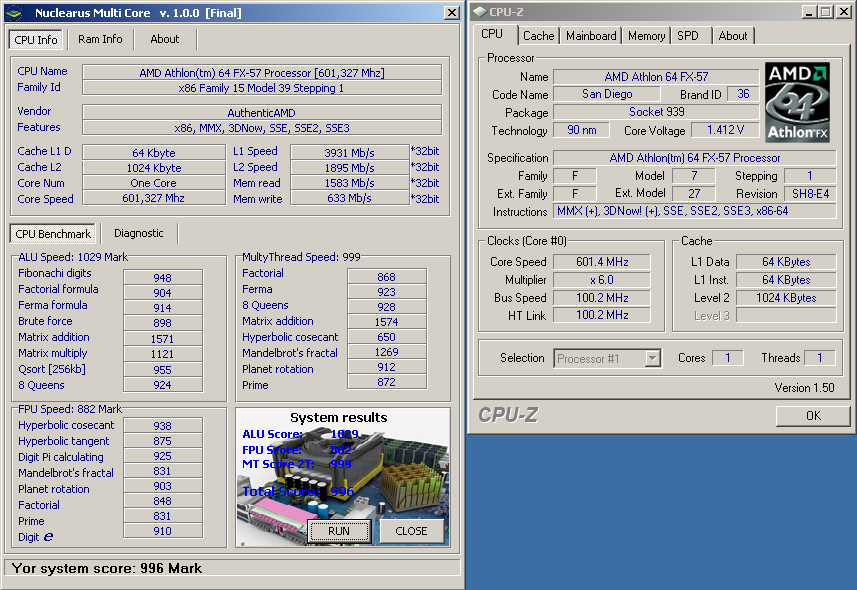The image size is (857, 590).
Task: Click the CPU-Z title bar icon
Action: pyautogui.click(x=481, y=12)
